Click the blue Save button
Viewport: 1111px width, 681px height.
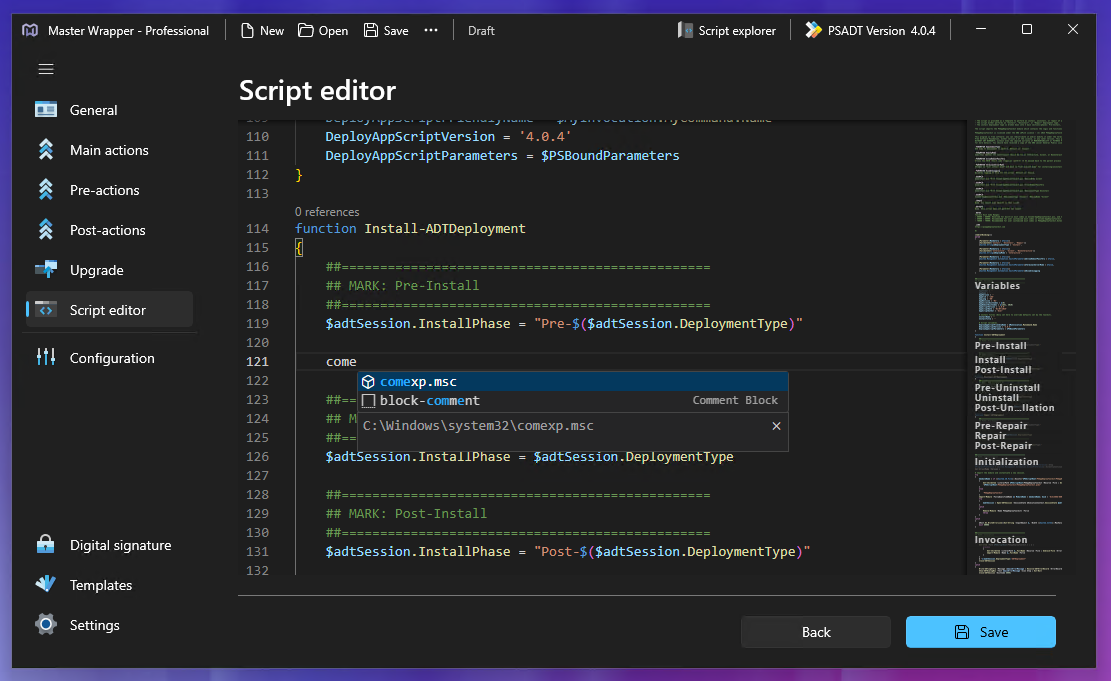(981, 632)
